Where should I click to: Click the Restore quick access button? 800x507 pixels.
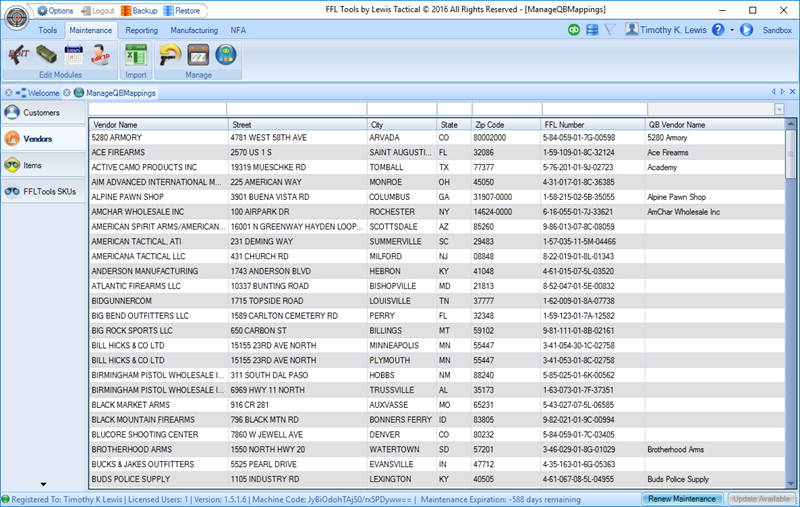coord(182,11)
